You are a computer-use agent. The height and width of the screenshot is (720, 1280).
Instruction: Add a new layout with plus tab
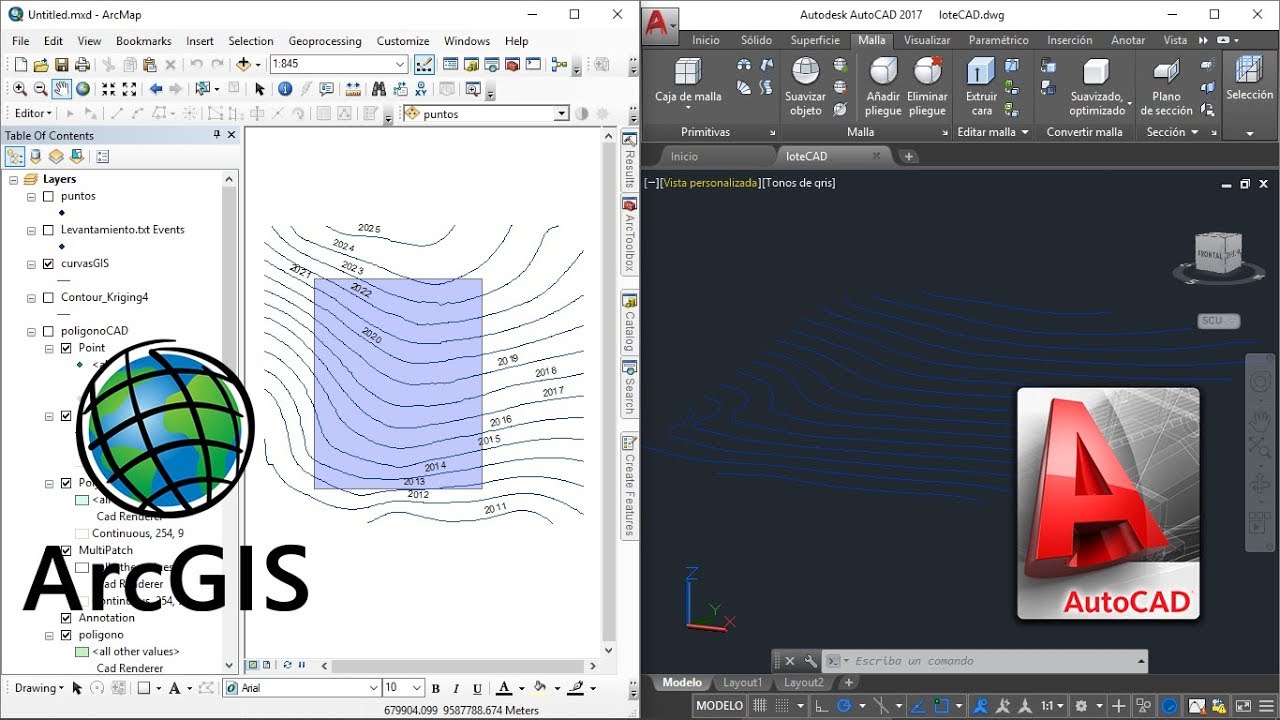tap(849, 683)
